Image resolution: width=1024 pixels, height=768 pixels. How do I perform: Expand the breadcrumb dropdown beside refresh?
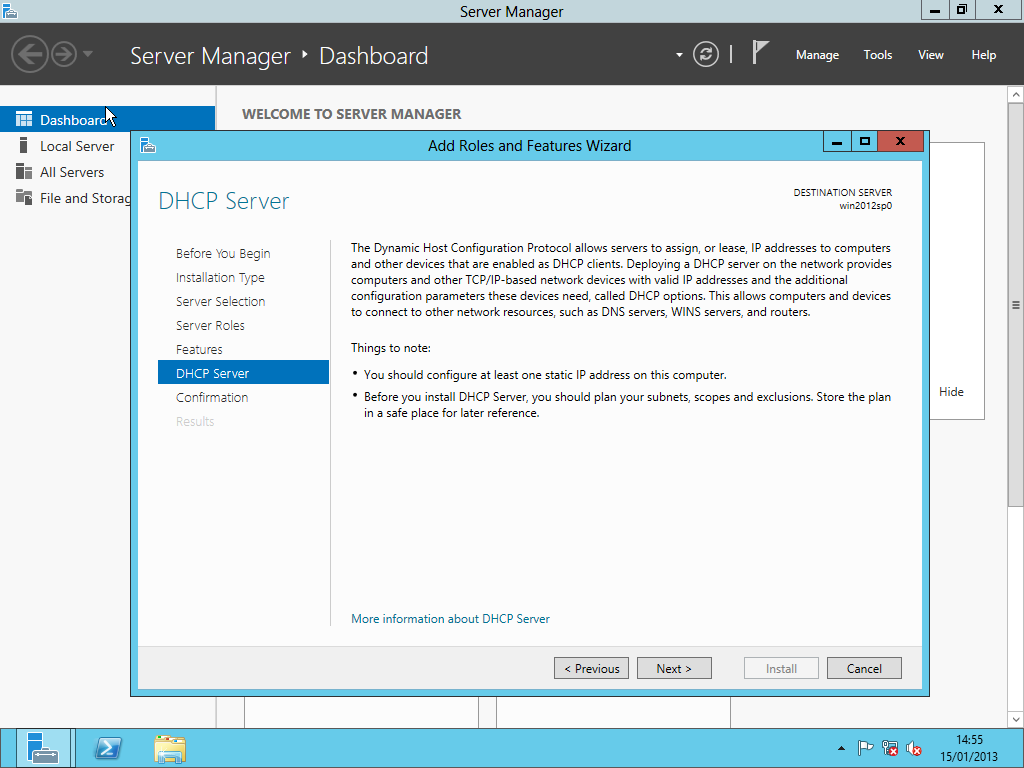(x=679, y=54)
